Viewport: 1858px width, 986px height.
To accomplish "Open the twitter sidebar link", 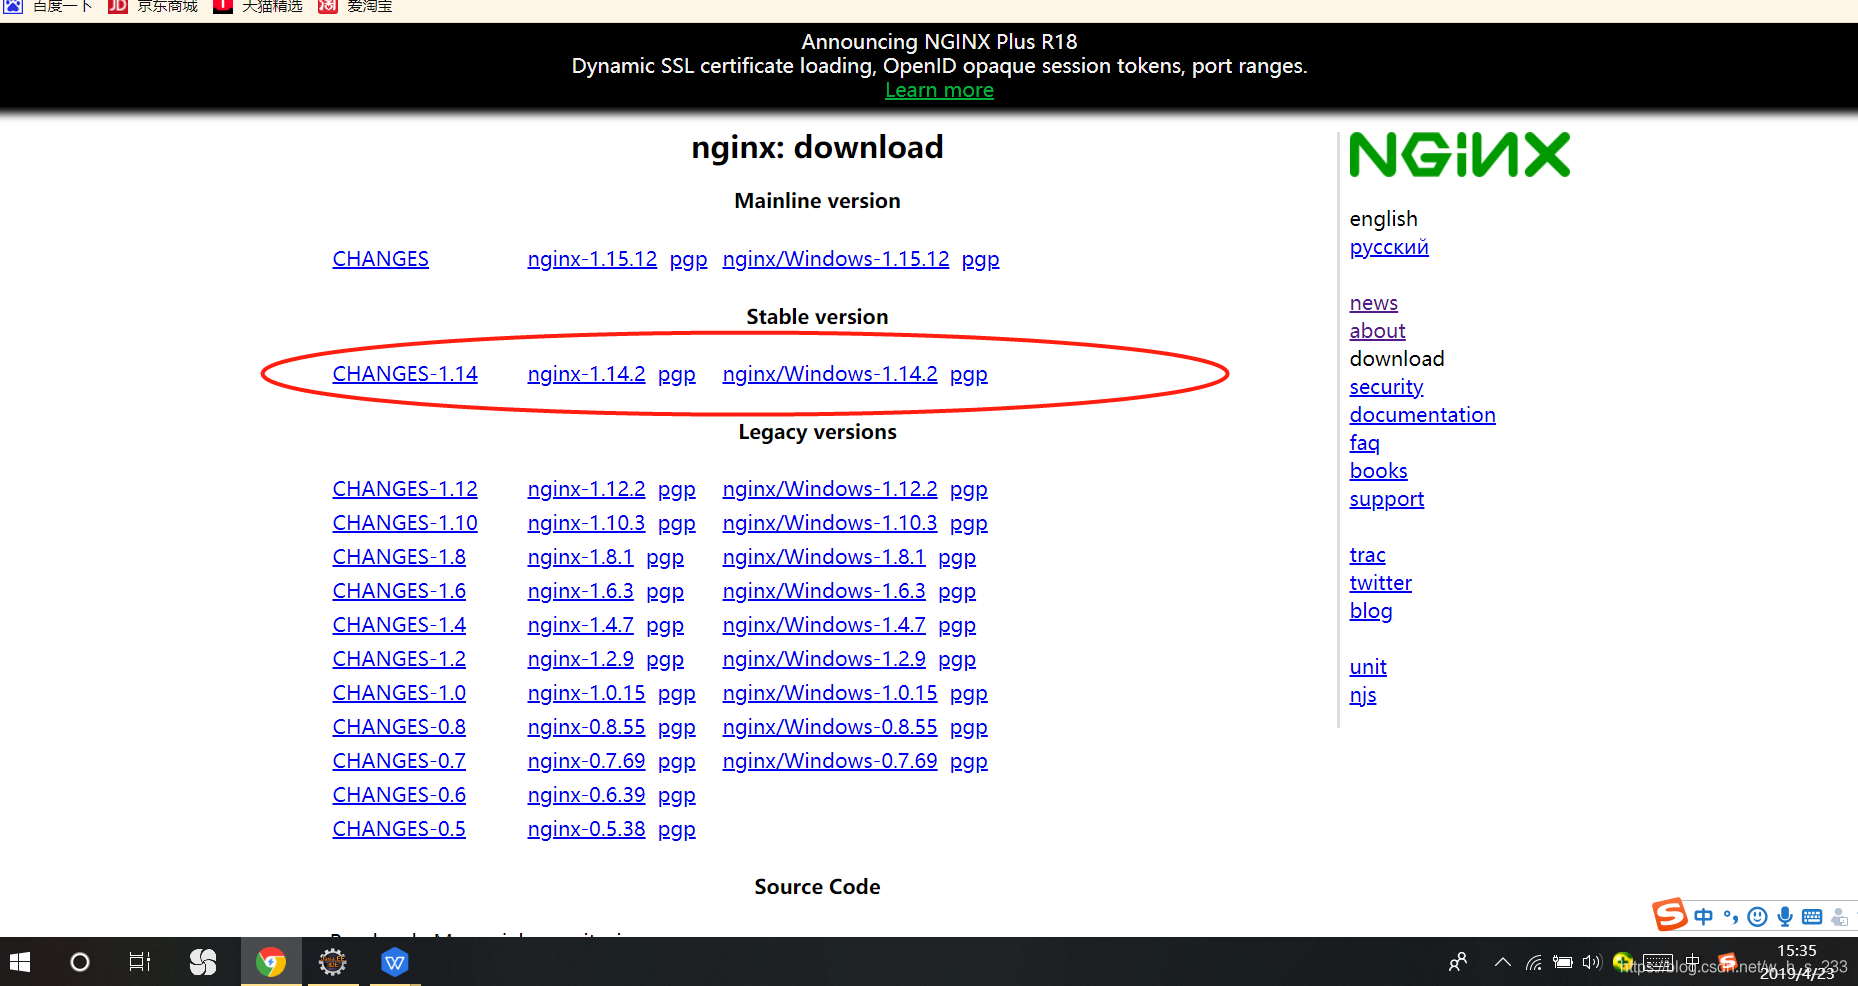I will [1381, 583].
